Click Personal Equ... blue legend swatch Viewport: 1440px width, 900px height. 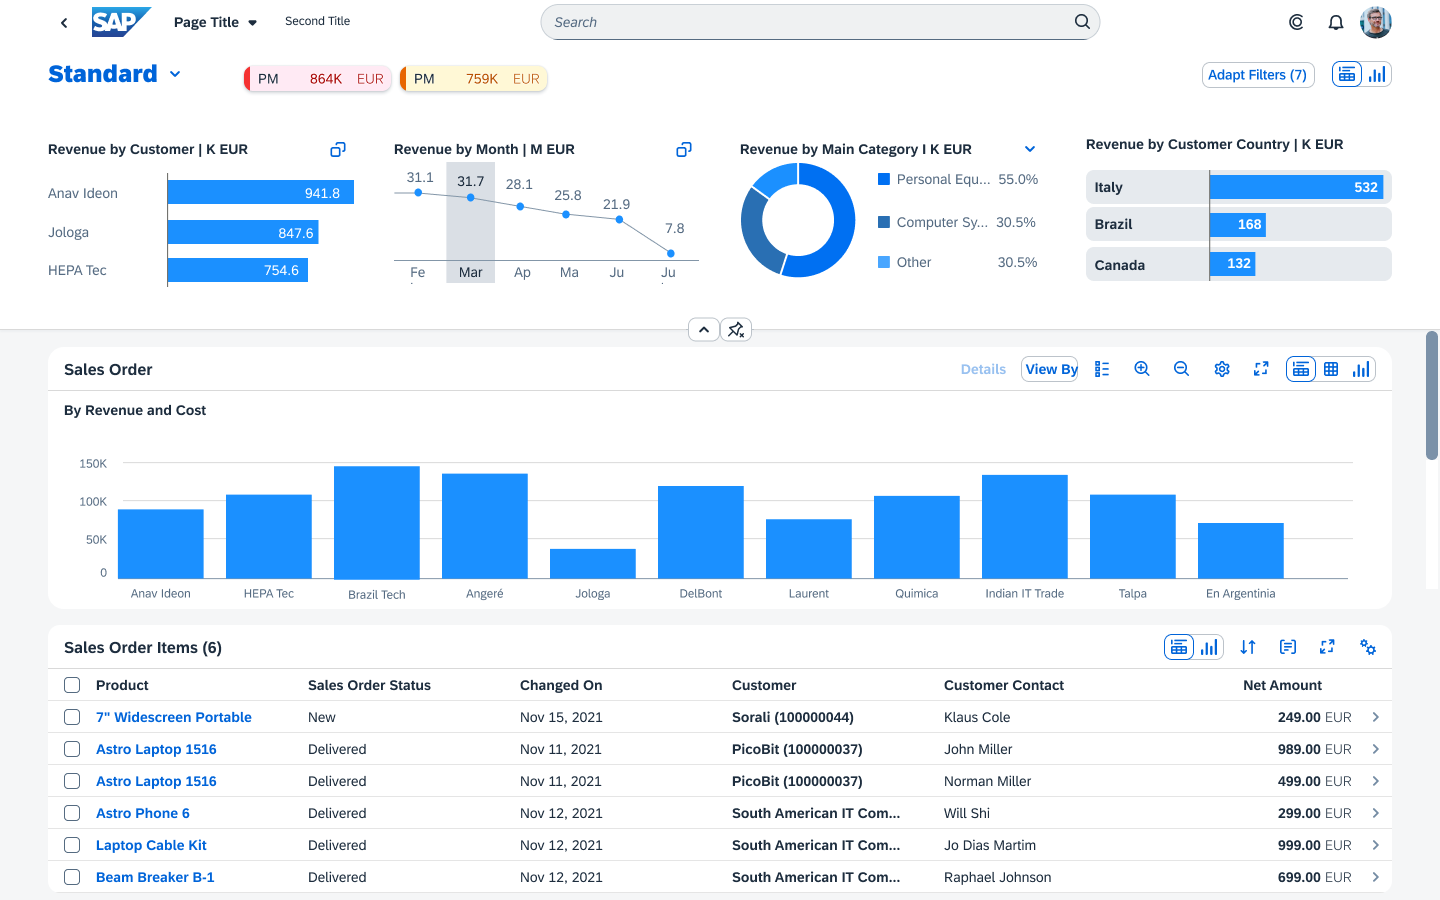click(x=884, y=179)
